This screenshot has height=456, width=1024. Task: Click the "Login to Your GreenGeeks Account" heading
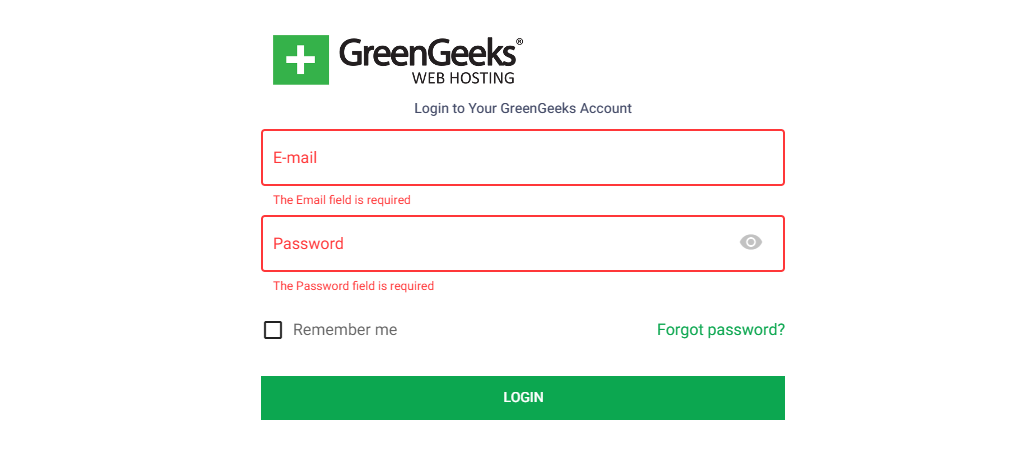[x=523, y=108]
